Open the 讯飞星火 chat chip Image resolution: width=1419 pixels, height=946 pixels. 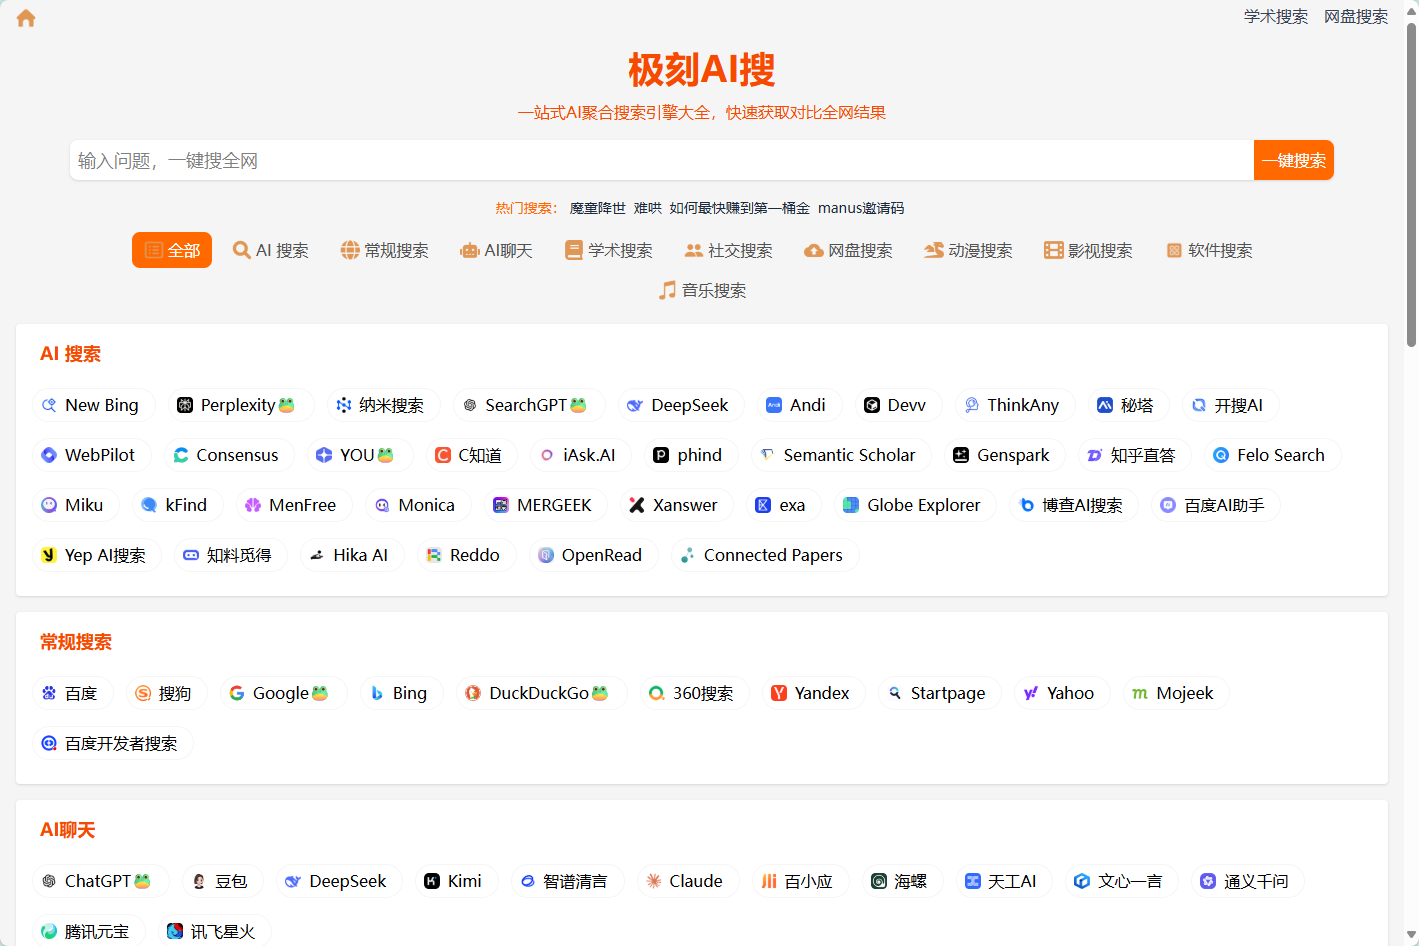tap(213, 931)
